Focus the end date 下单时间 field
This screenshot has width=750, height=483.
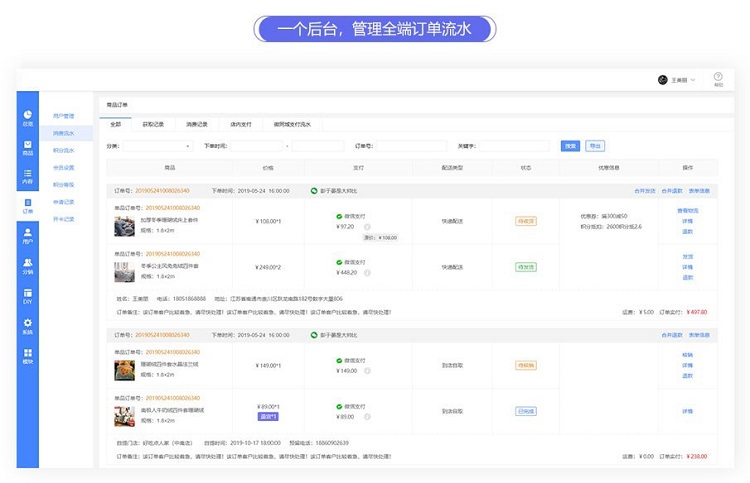coord(318,146)
